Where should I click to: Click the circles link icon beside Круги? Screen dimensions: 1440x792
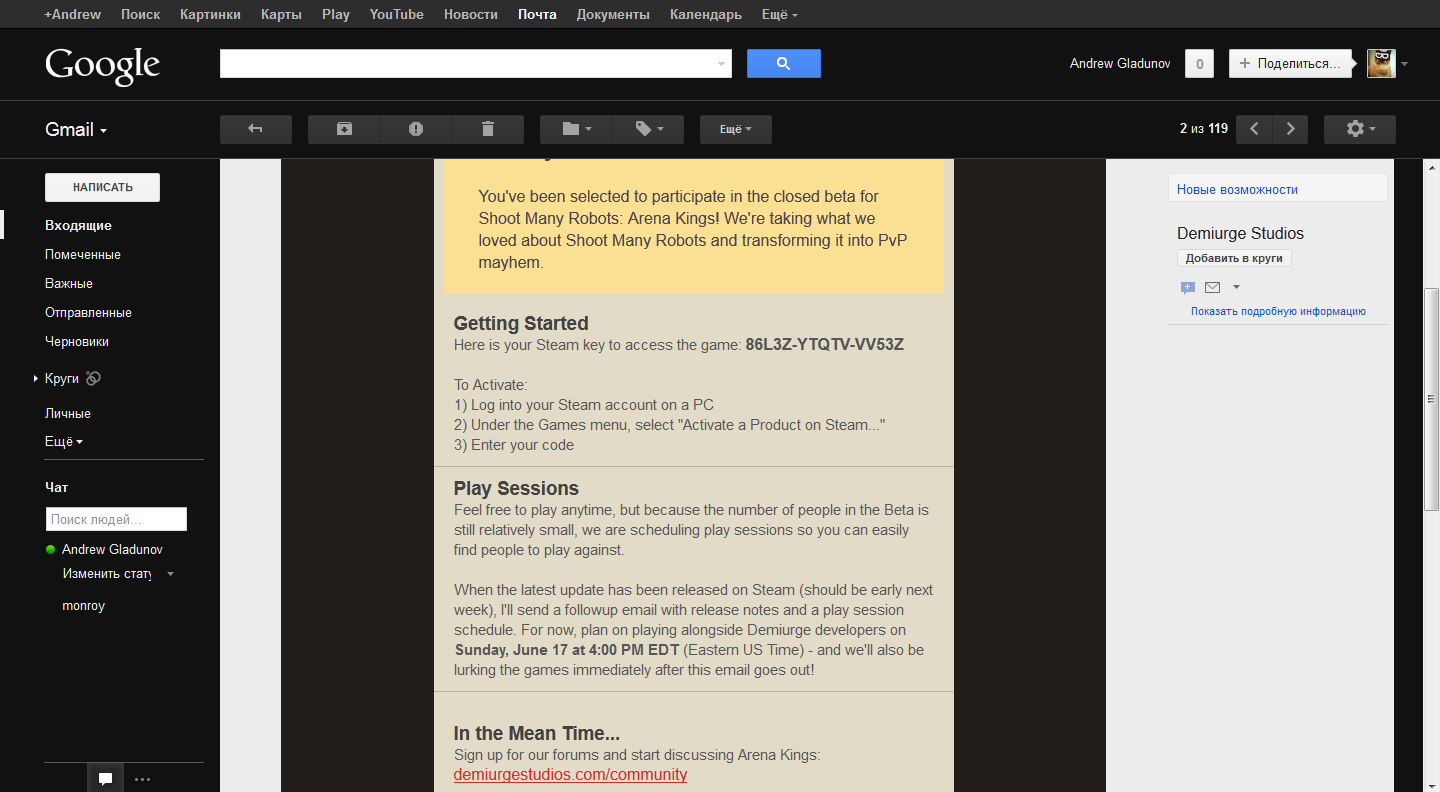click(x=93, y=378)
